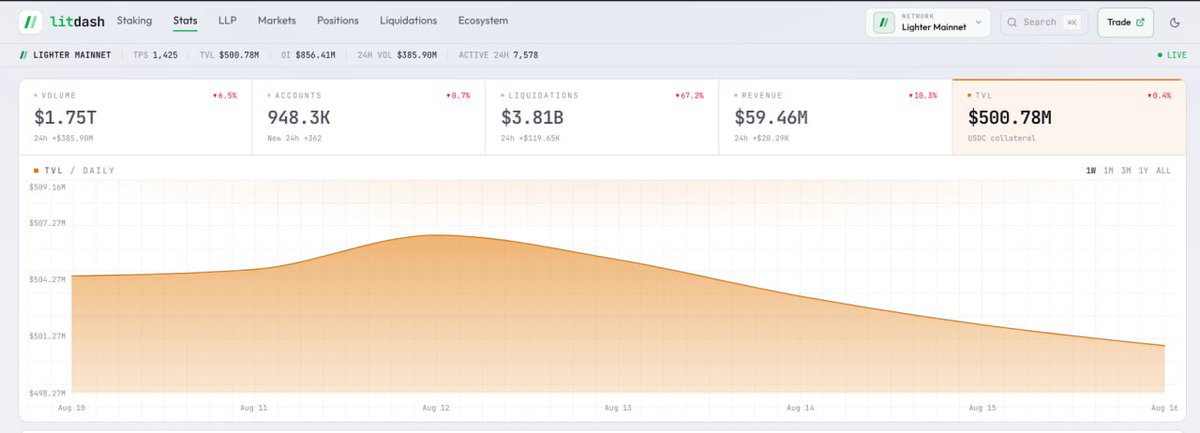1200x433 pixels.
Task: Go to the Markets tab
Action: (x=276, y=21)
